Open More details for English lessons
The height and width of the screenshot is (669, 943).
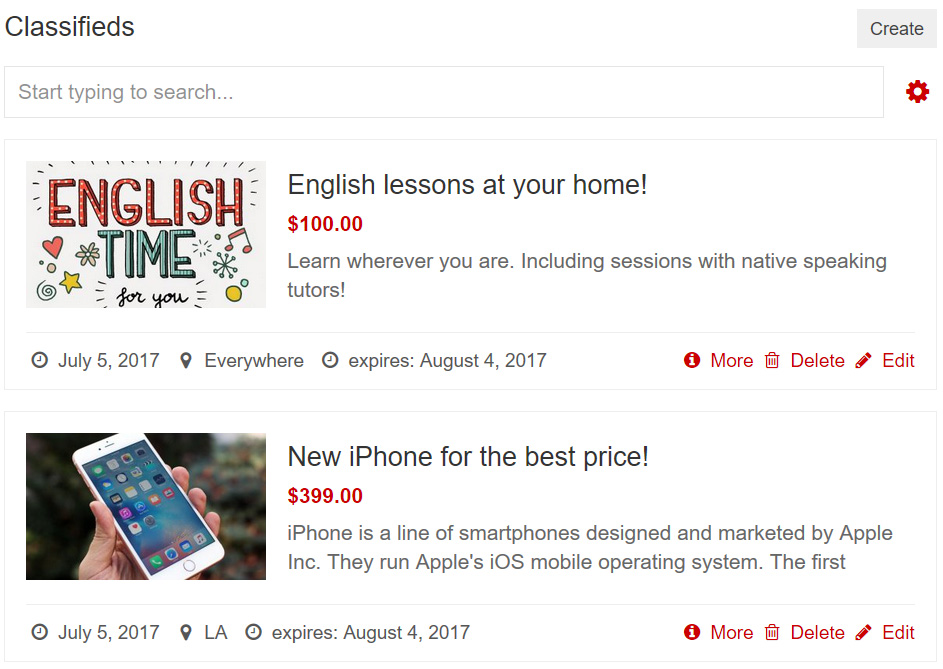(x=731, y=360)
